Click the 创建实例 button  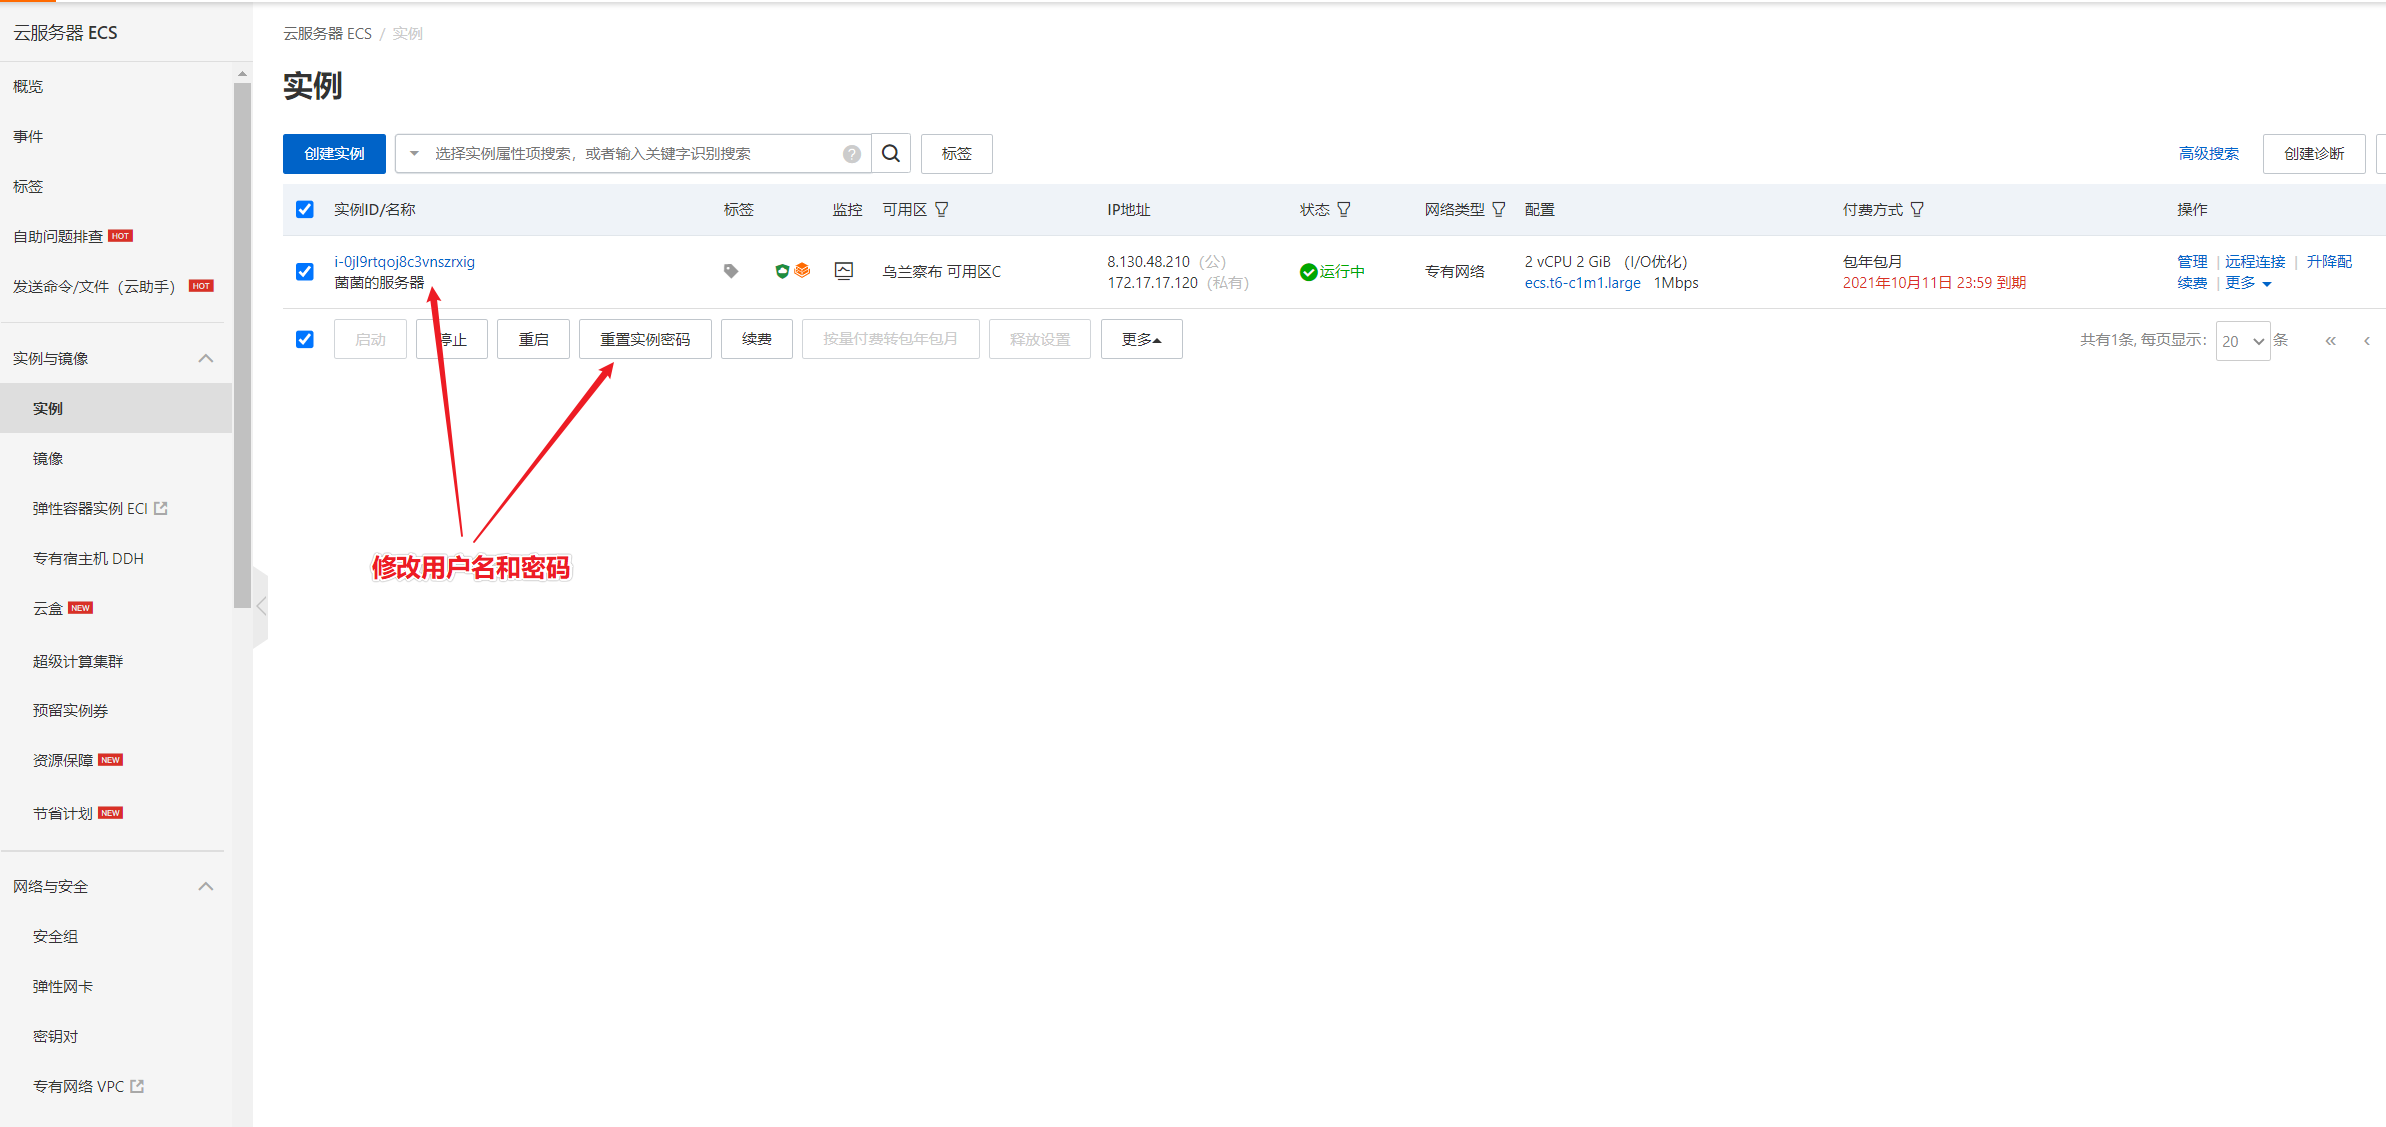[x=334, y=153]
